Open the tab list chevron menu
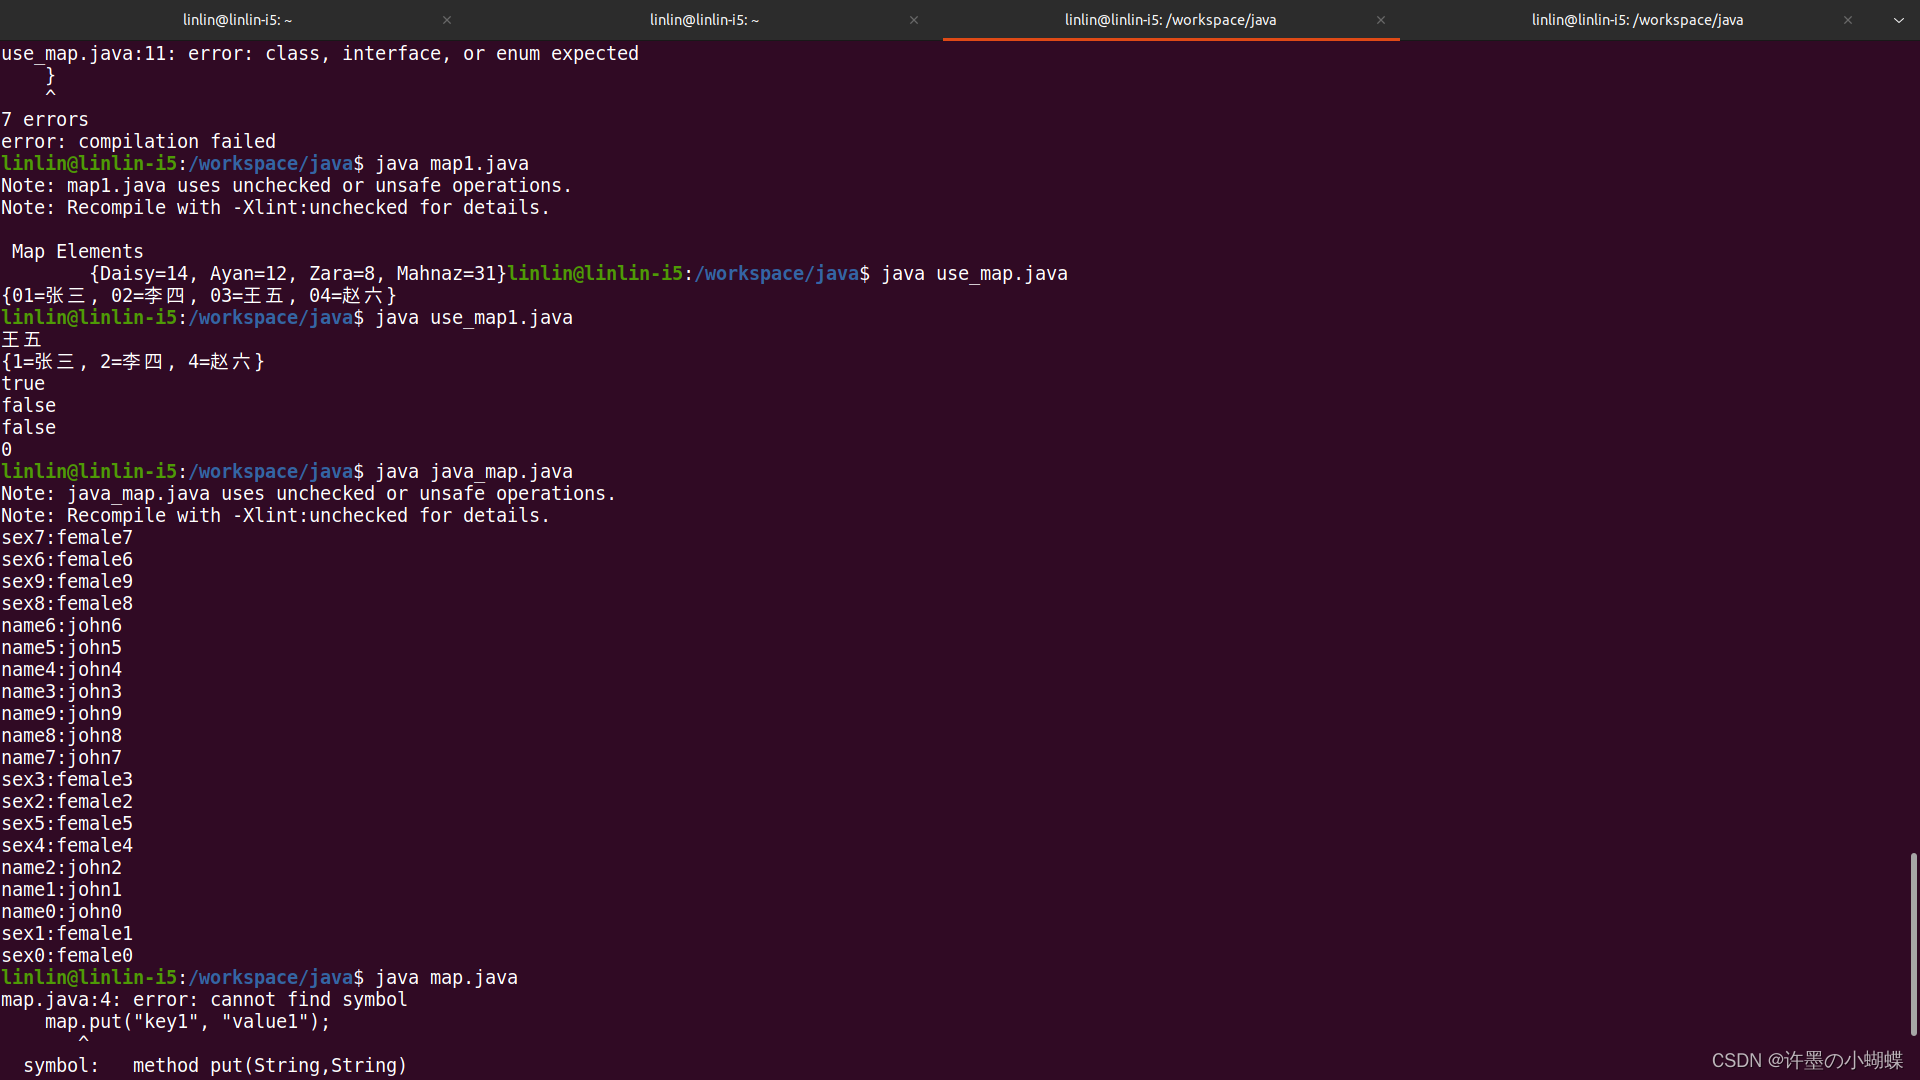1920x1080 pixels. point(1897,19)
